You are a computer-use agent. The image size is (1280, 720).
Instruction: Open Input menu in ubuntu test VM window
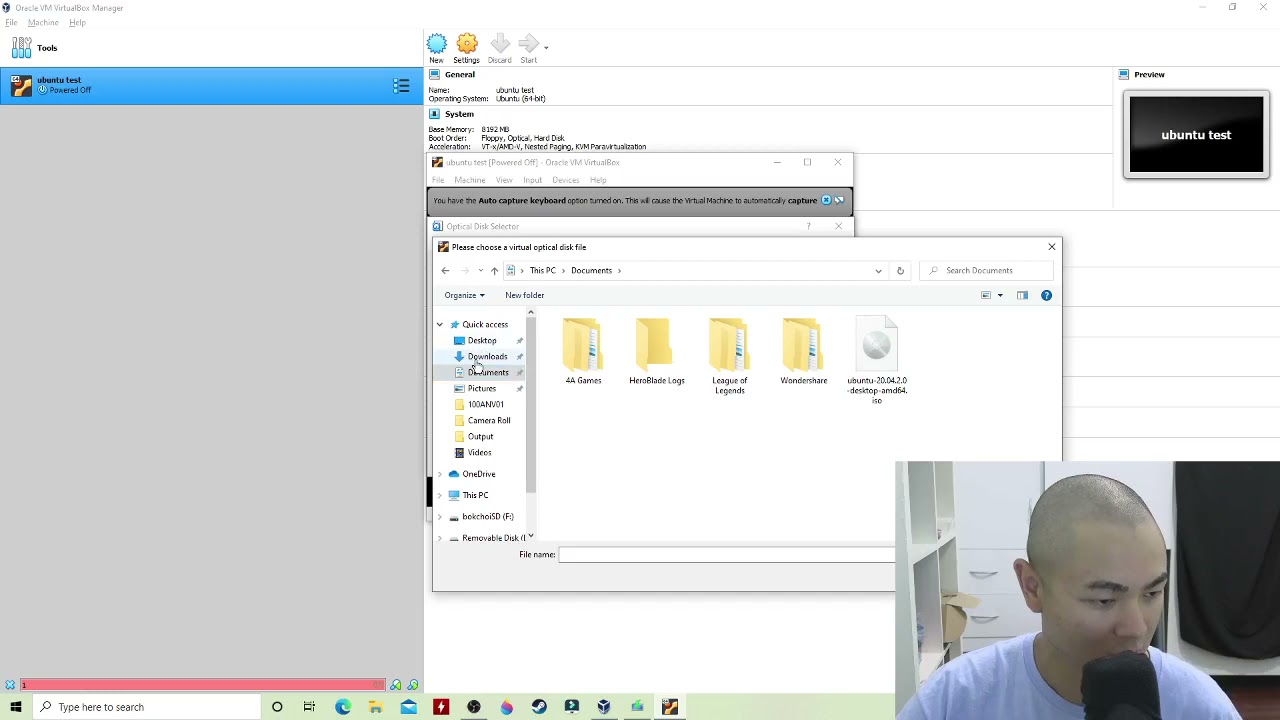point(532,180)
